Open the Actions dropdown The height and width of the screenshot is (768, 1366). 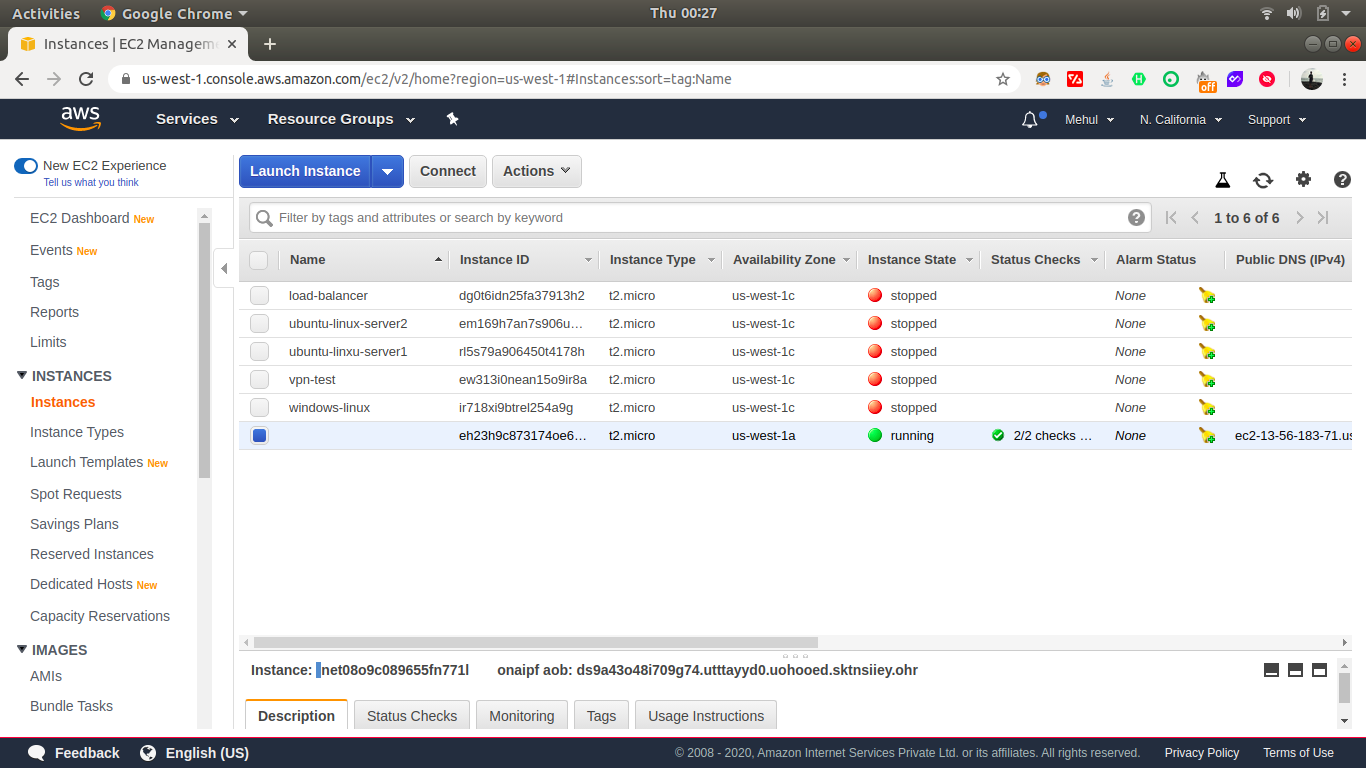click(536, 171)
